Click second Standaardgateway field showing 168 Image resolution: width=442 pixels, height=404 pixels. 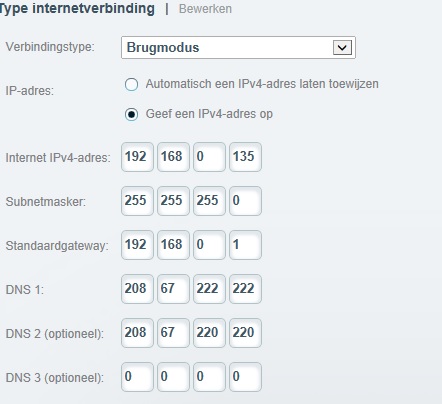pos(173,245)
